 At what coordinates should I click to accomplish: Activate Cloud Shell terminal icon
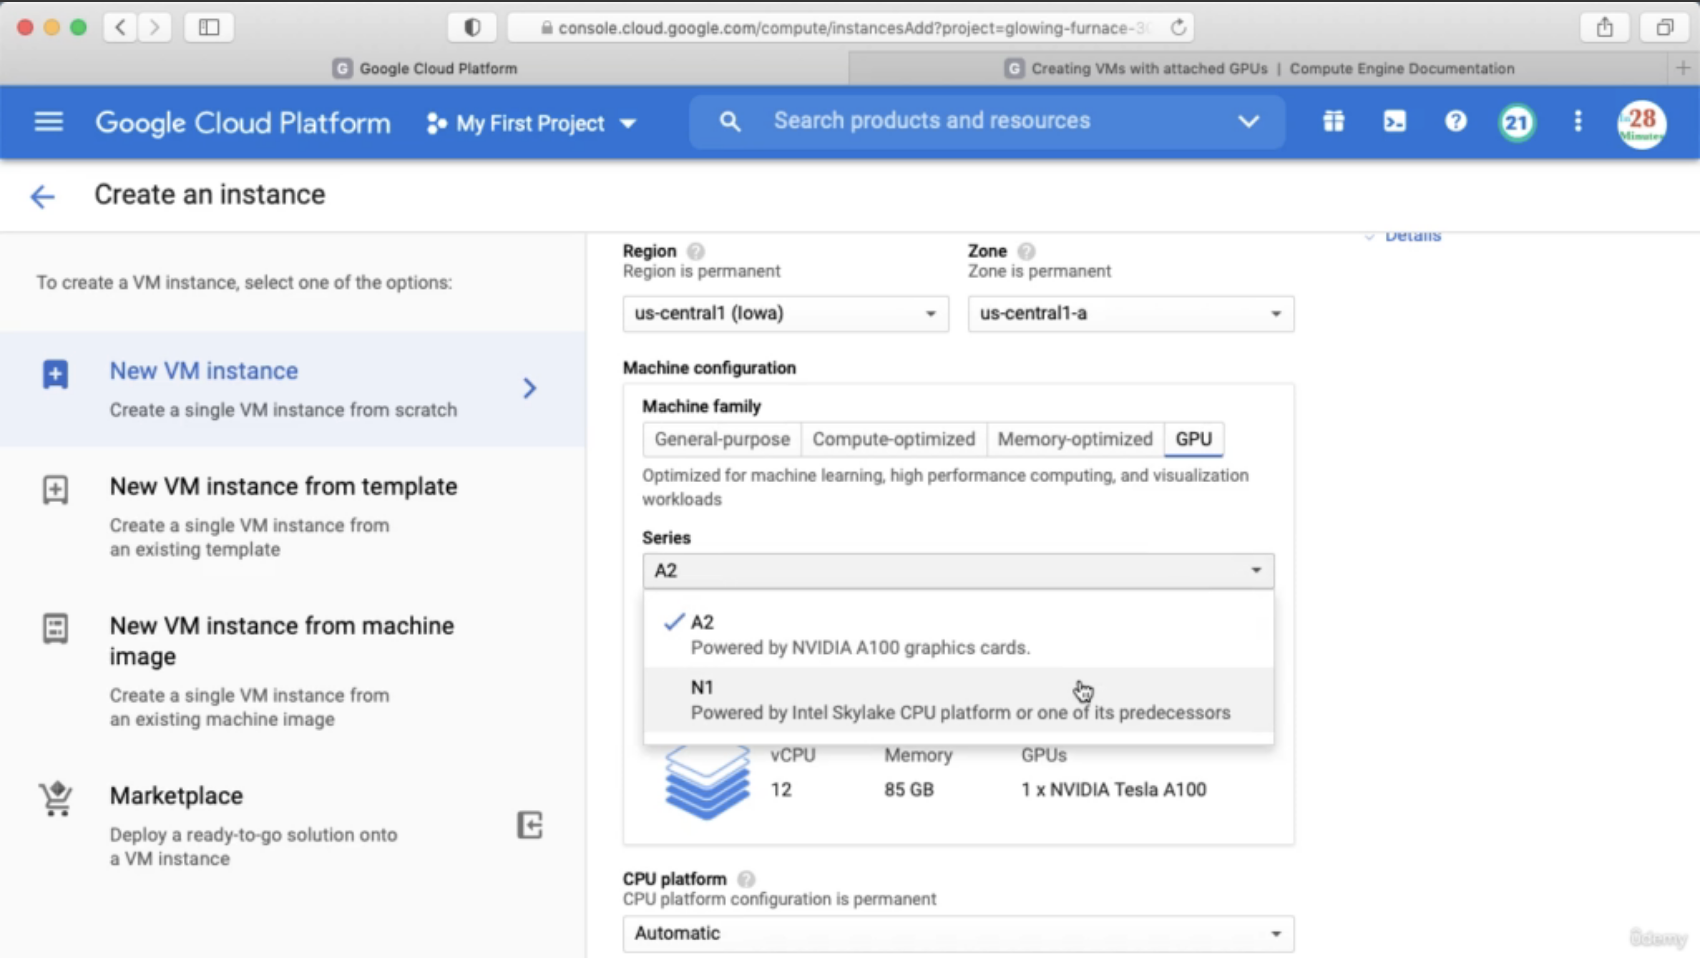coord(1394,122)
